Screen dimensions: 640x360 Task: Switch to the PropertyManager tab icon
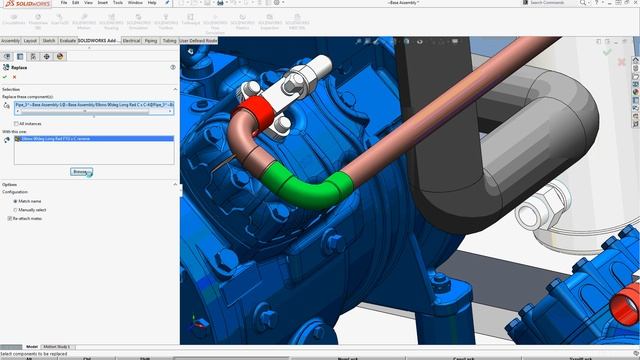20,56
